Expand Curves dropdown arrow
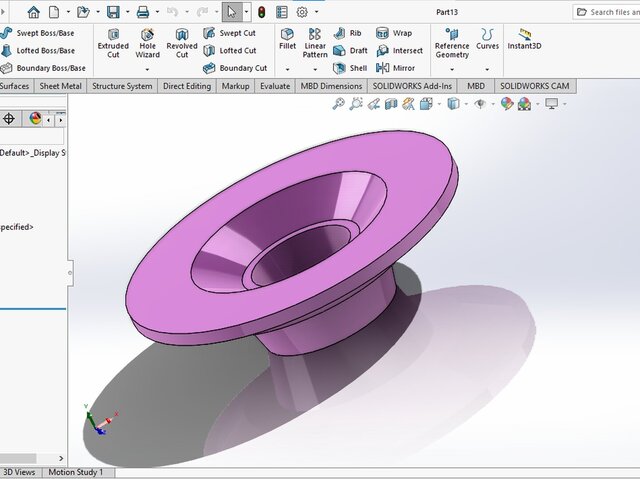 [x=487, y=69]
